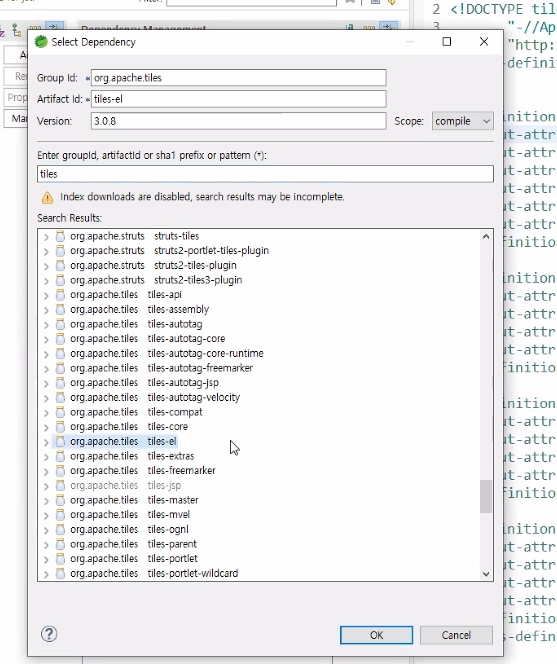Click the help question mark icon
The image size is (557, 664).
[x=49, y=634]
